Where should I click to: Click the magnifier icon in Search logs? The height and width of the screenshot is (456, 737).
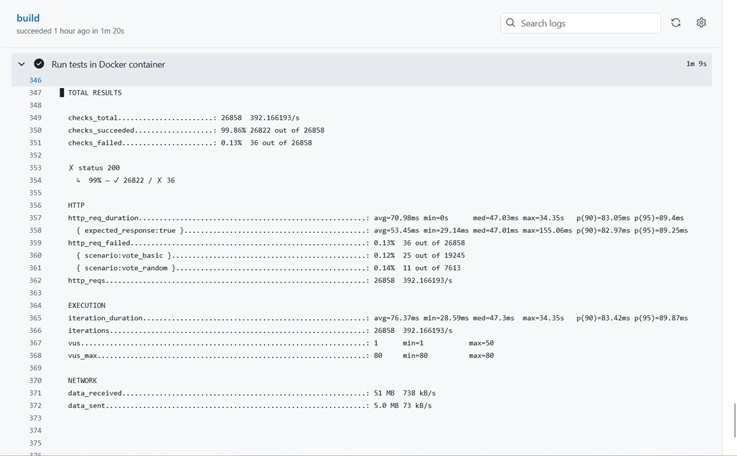pos(511,23)
